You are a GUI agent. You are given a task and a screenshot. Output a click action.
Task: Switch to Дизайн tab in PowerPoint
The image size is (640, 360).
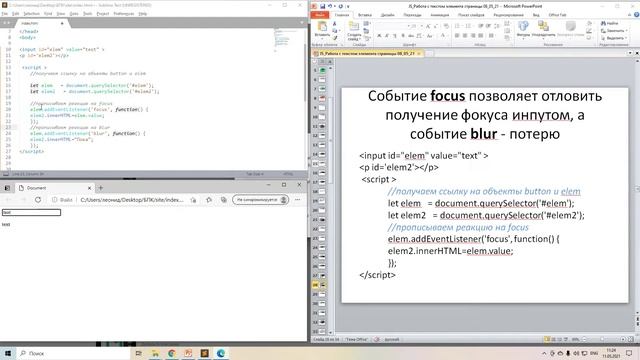[x=387, y=15]
